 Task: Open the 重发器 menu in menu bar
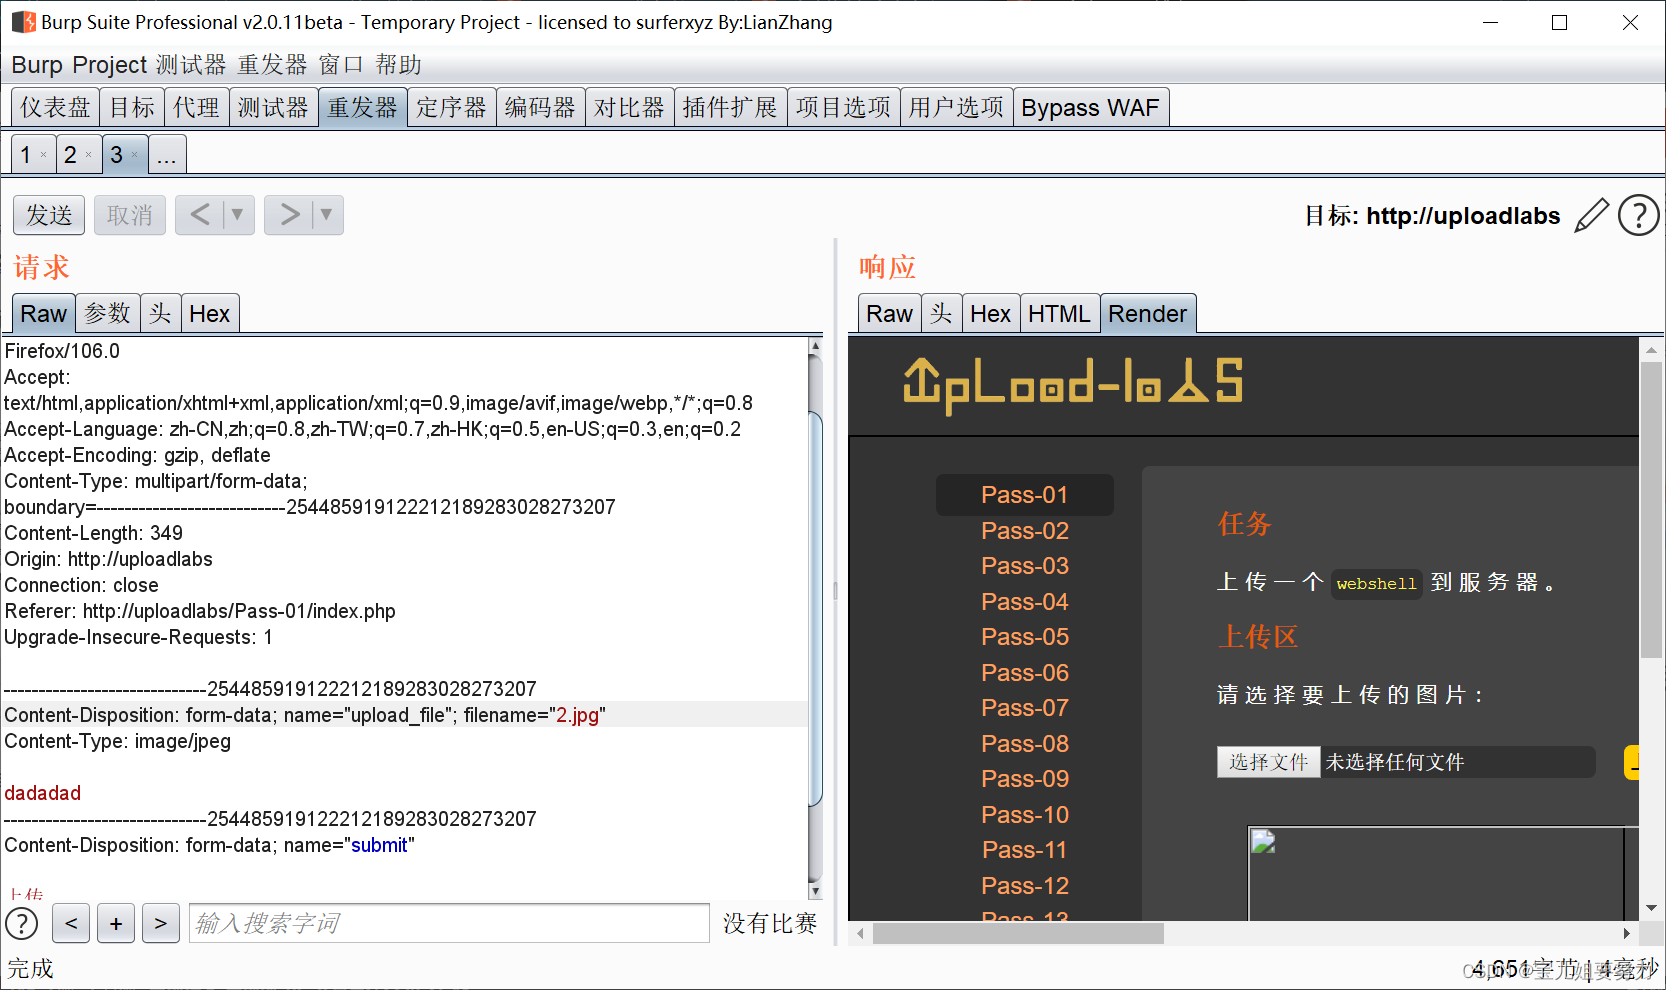pyautogui.click(x=272, y=65)
